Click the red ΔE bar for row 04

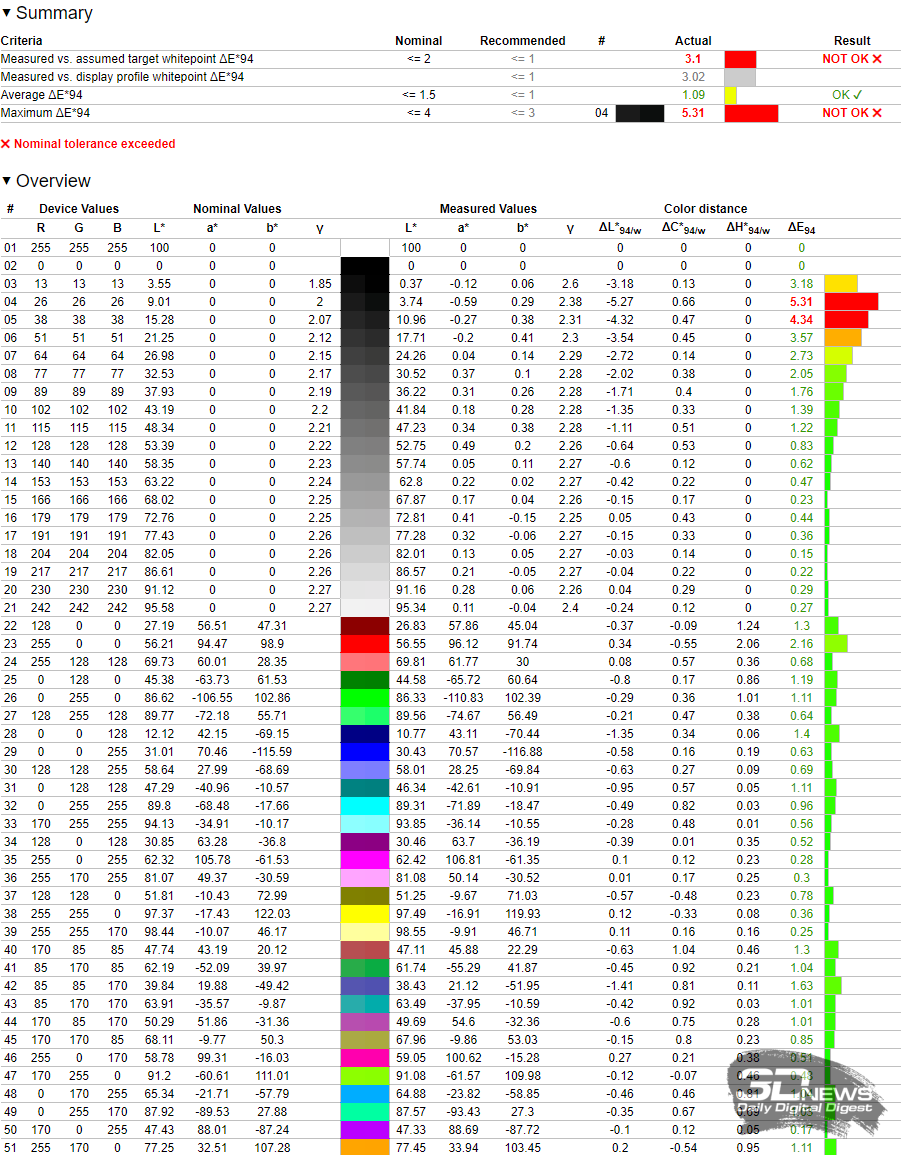pos(851,301)
